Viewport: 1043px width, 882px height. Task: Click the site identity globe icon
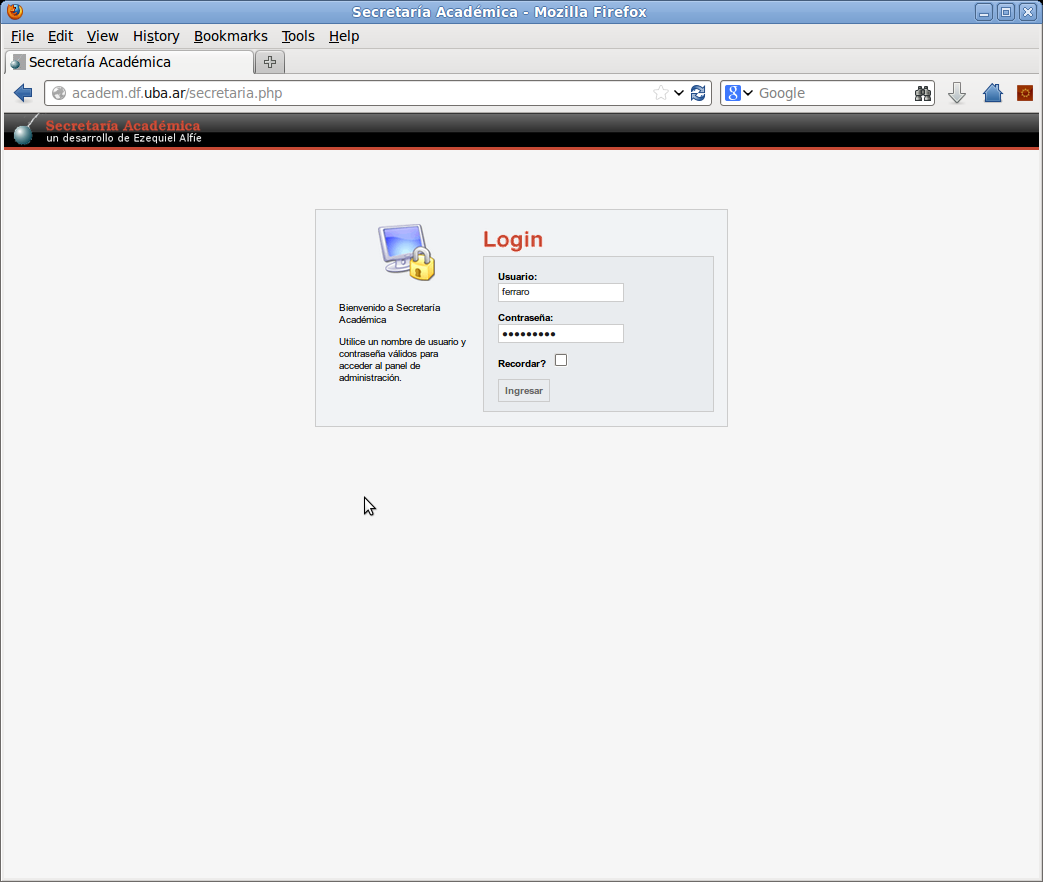coord(59,93)
